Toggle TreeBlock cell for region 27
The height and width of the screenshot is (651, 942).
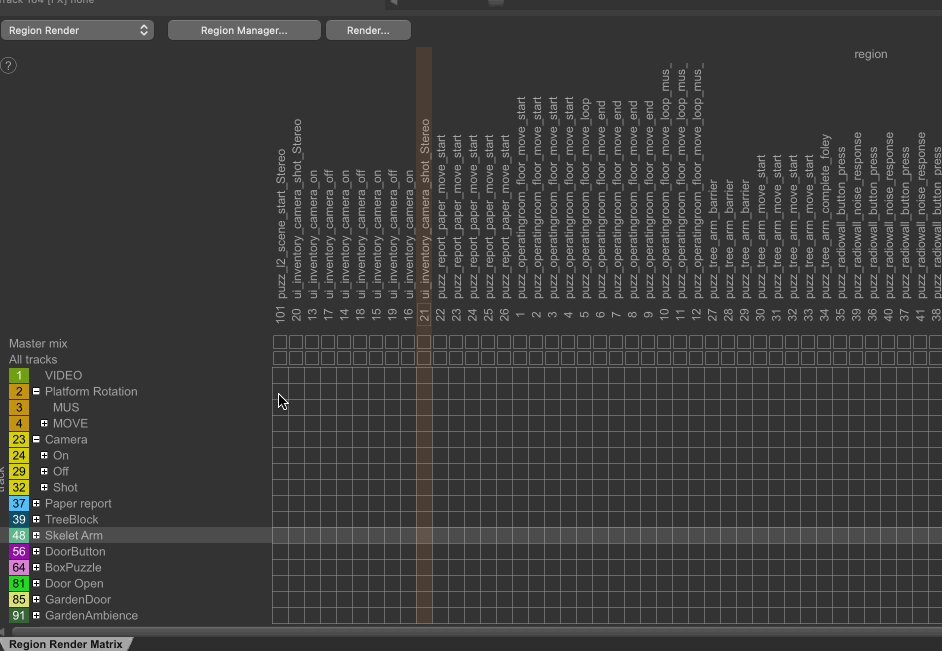pyautogui.click(x=712, y=519)
